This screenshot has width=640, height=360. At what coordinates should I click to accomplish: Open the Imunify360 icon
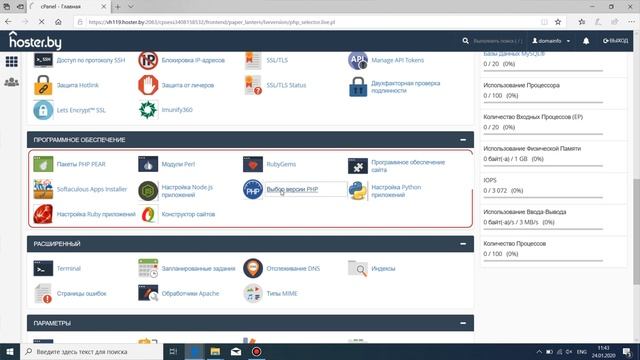(148, 110)
